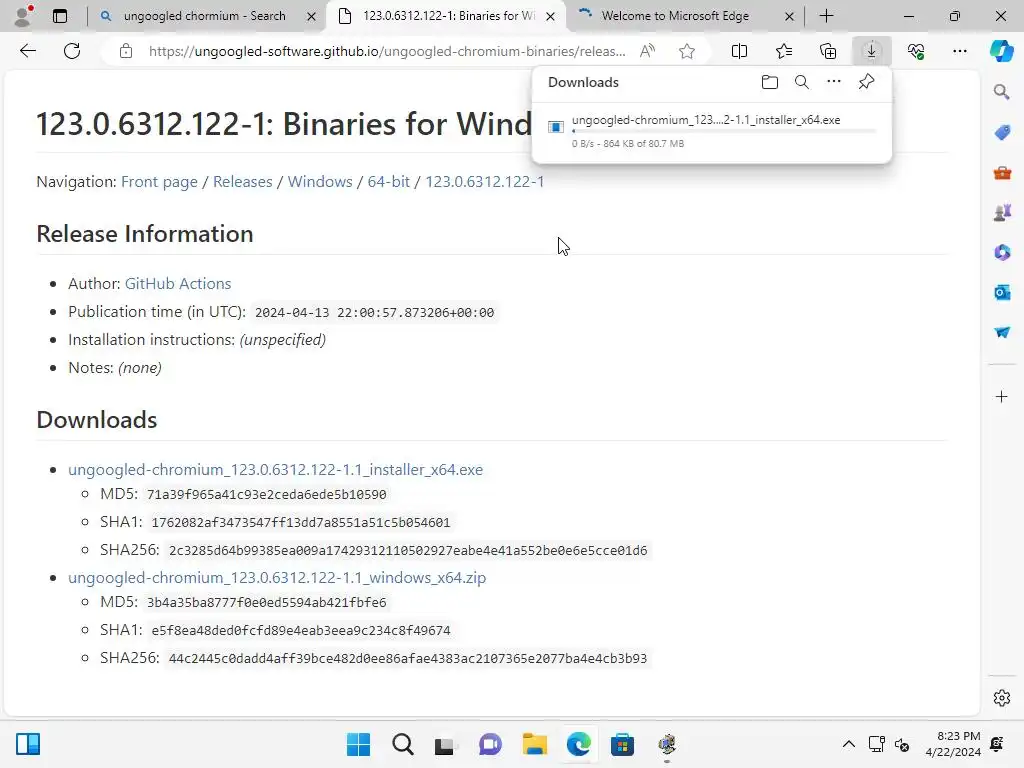The height and width of the screenshot is (768, 1024).
Task: Open Microsoft Store from the taskbar
Action: pos(622,744)
